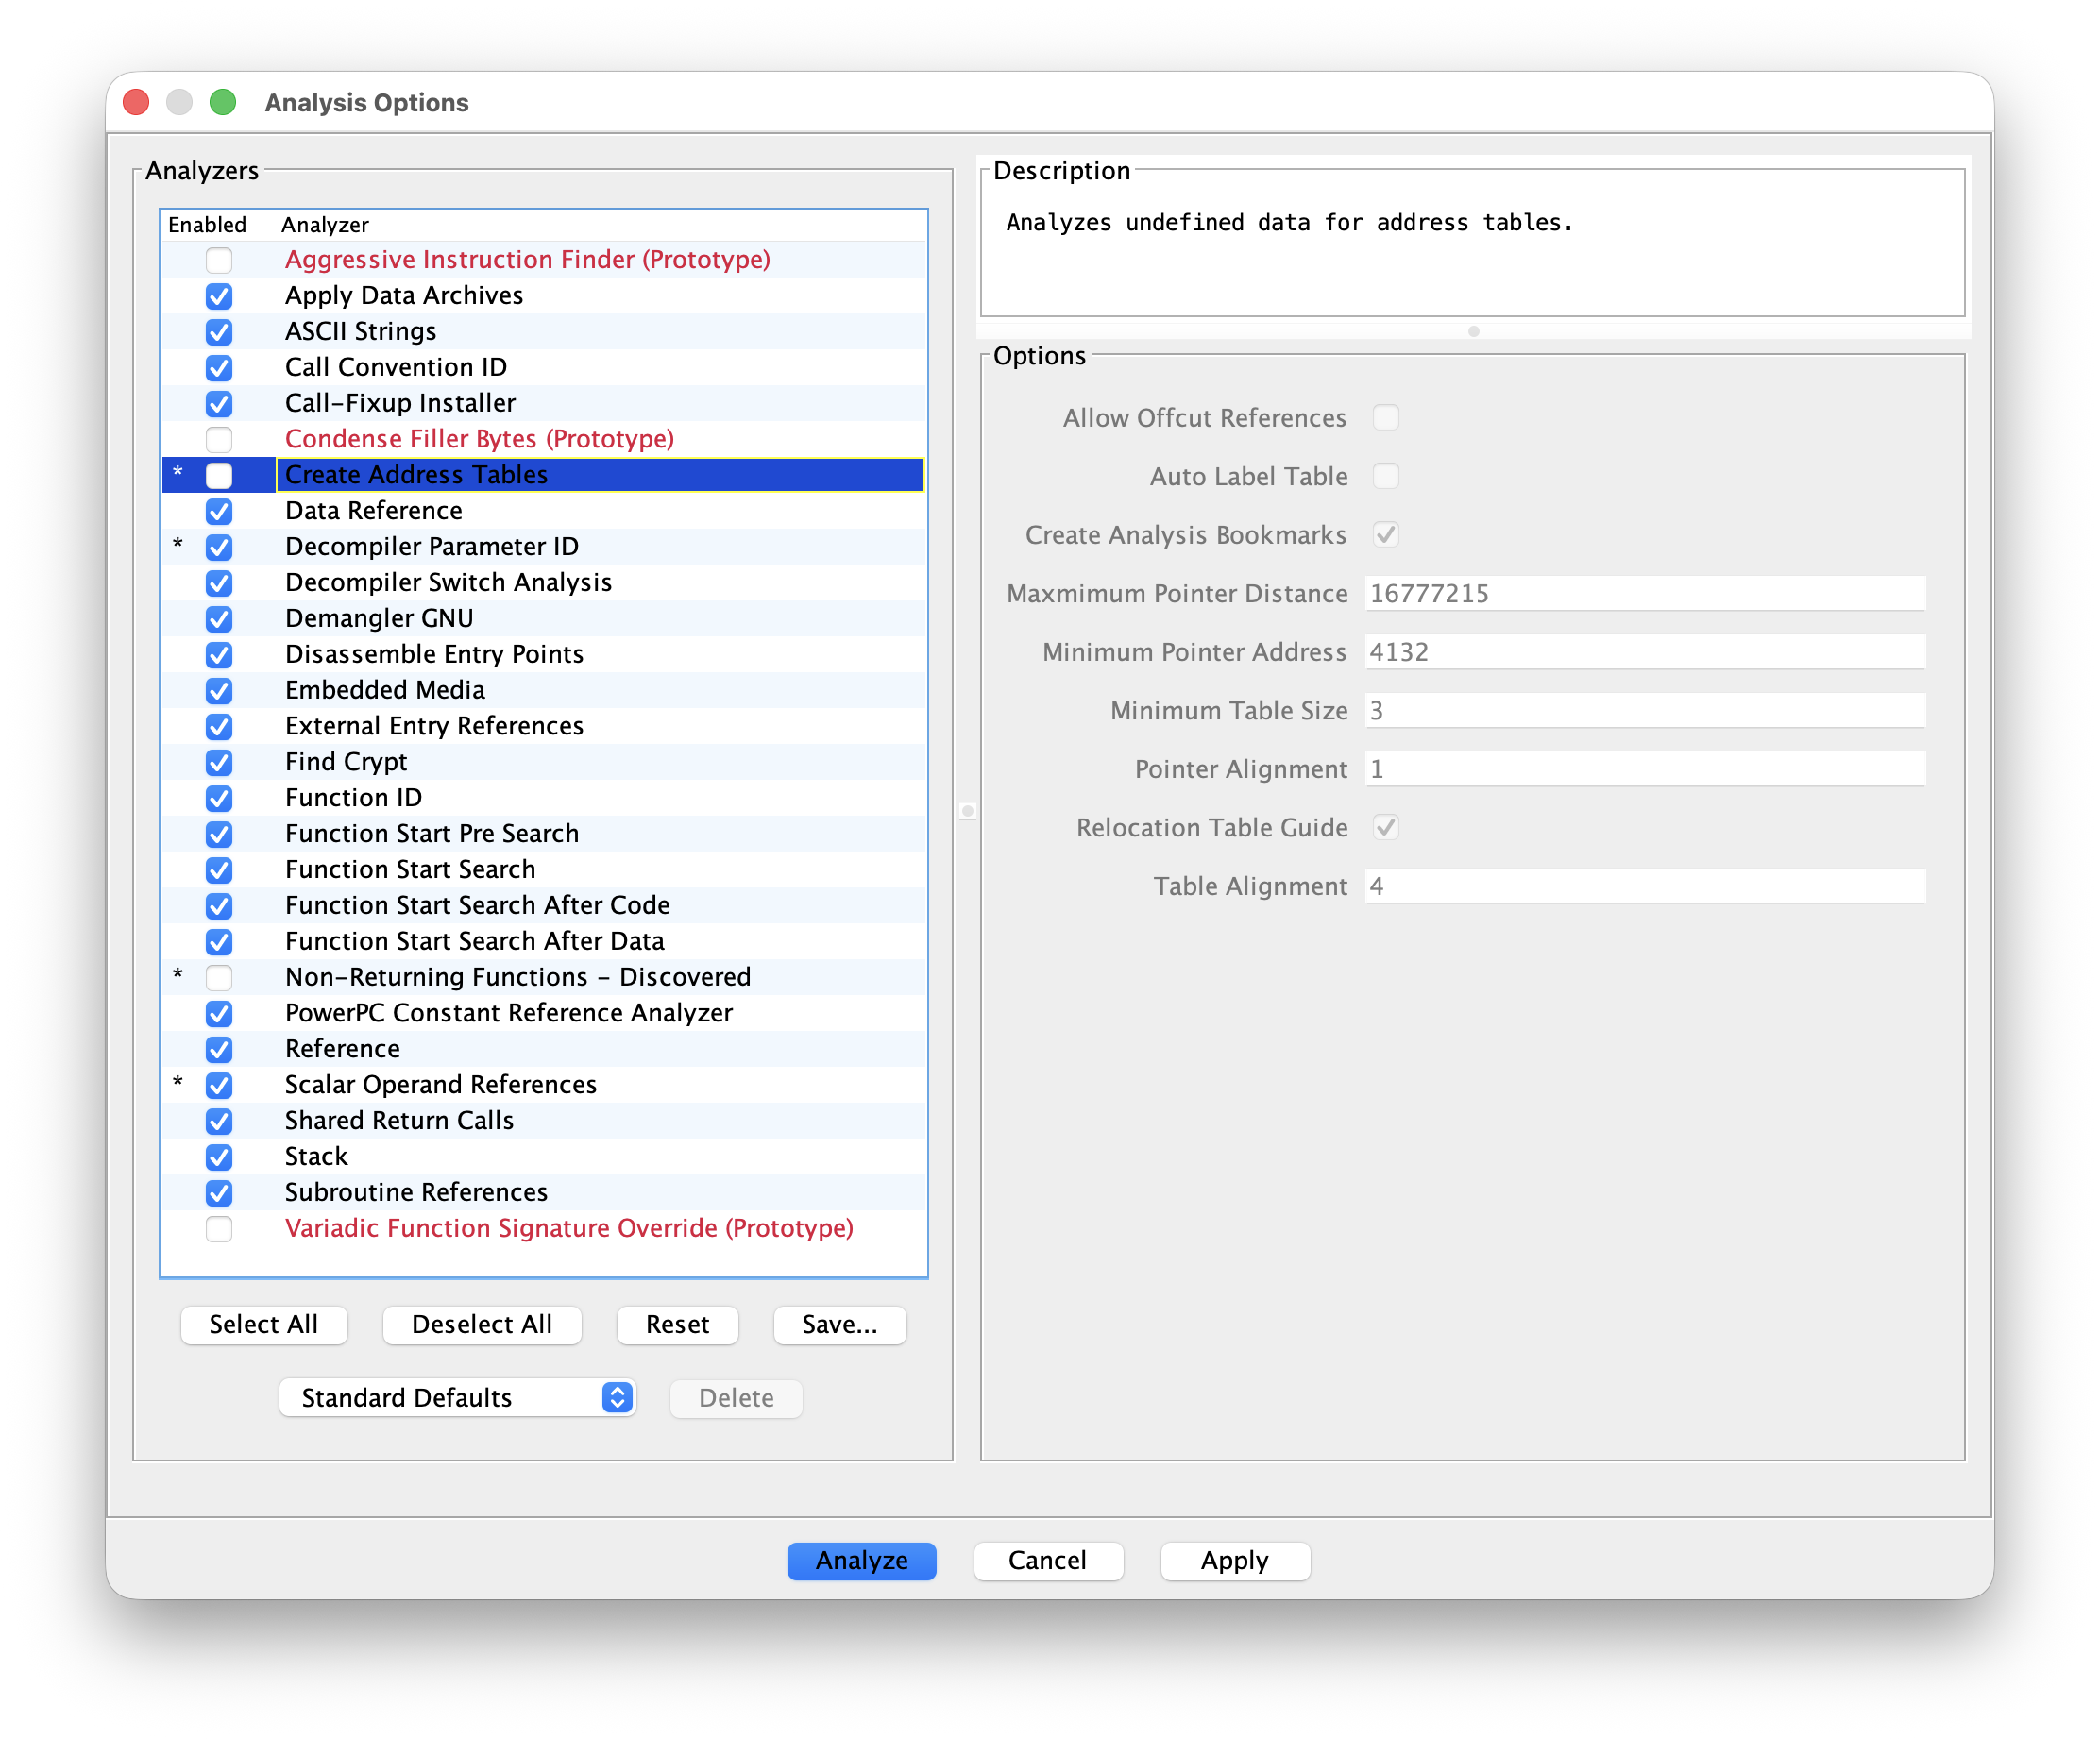
Task: Uncheck the Embedded Media checkbox
Action: tap(219, 691)
